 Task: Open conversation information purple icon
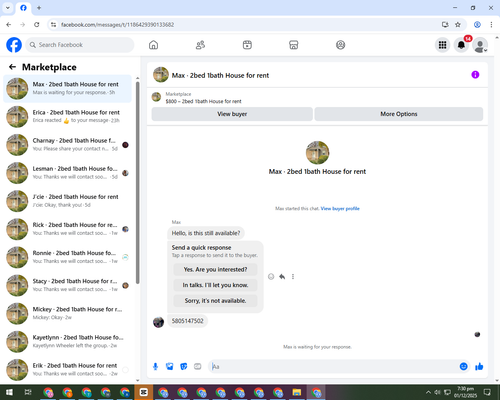coord(475,75)
